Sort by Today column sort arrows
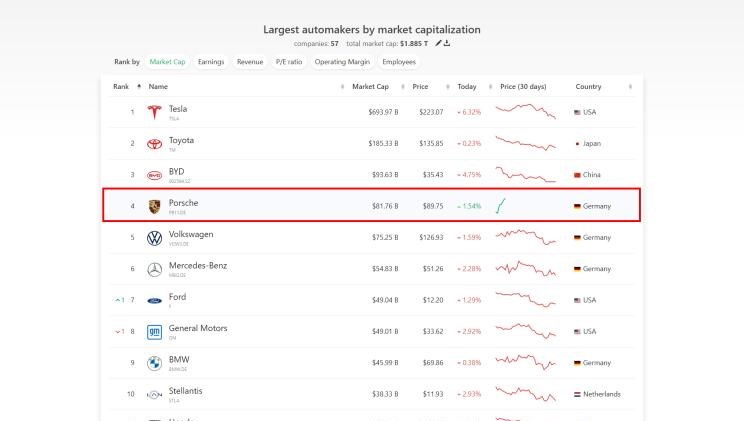 (491, 86)
